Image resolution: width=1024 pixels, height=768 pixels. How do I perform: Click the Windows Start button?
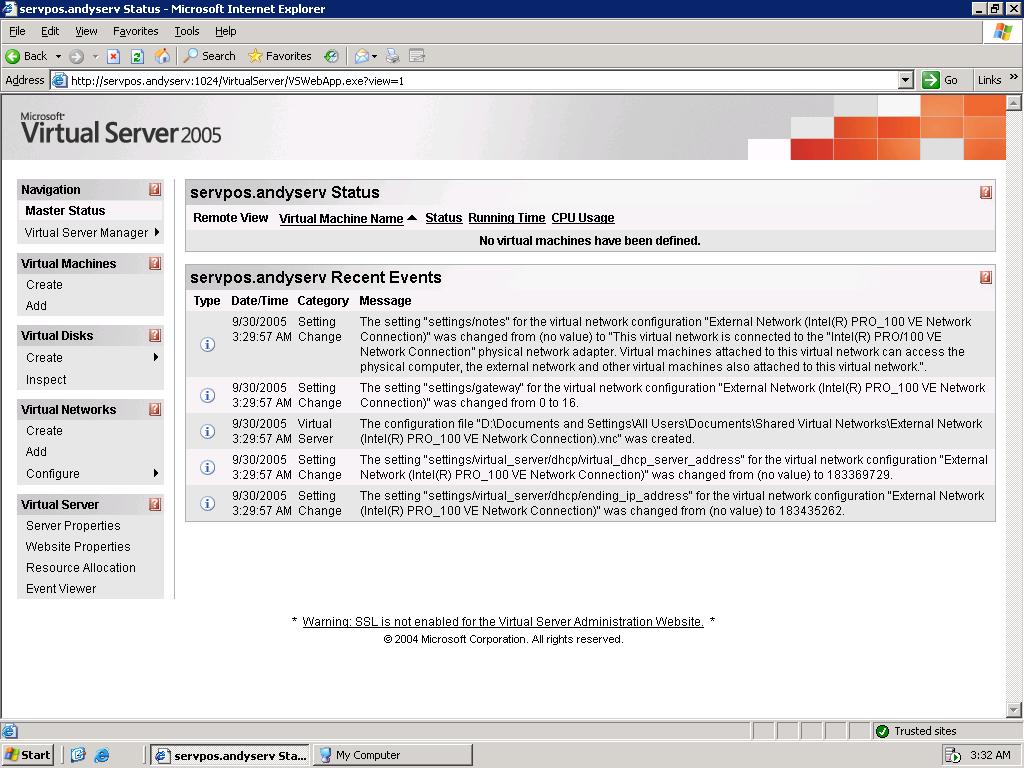28,755
